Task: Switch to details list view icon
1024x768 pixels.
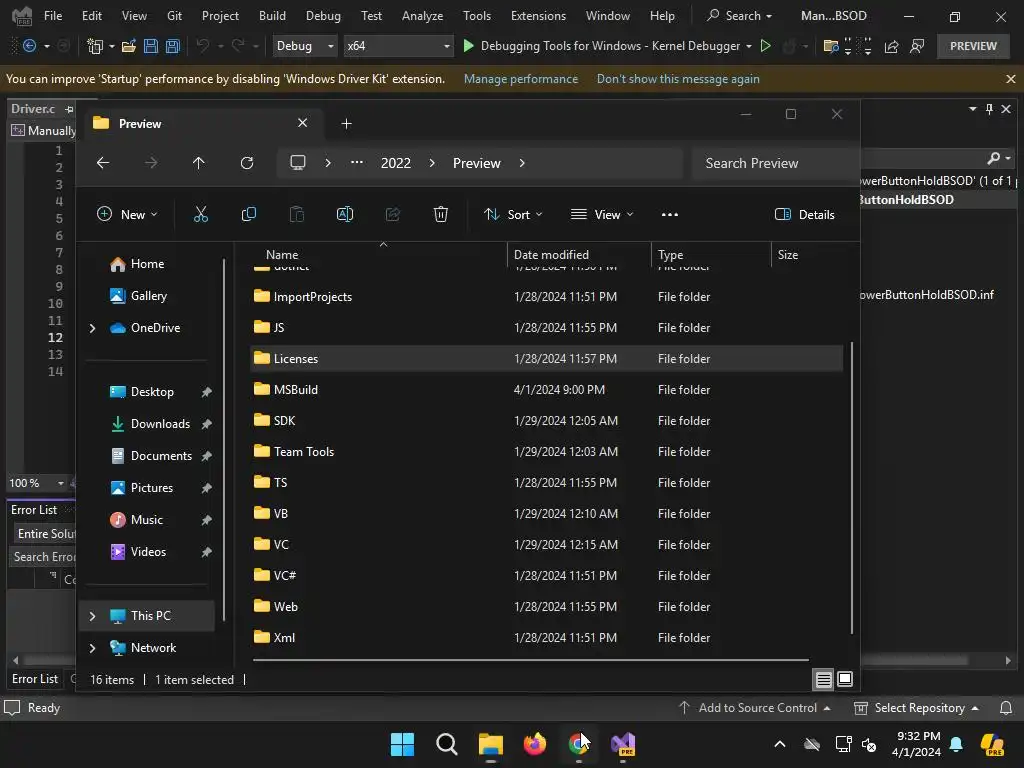Action: pos(824,680)
